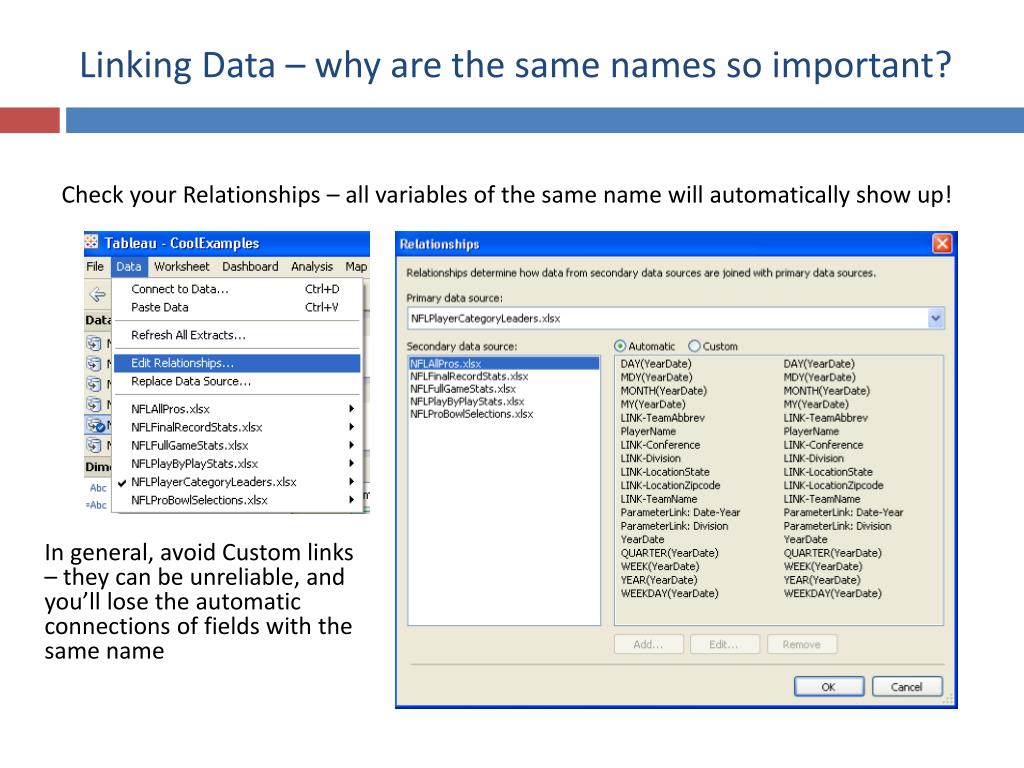Click the Remove button

click(x=801, y=645)
